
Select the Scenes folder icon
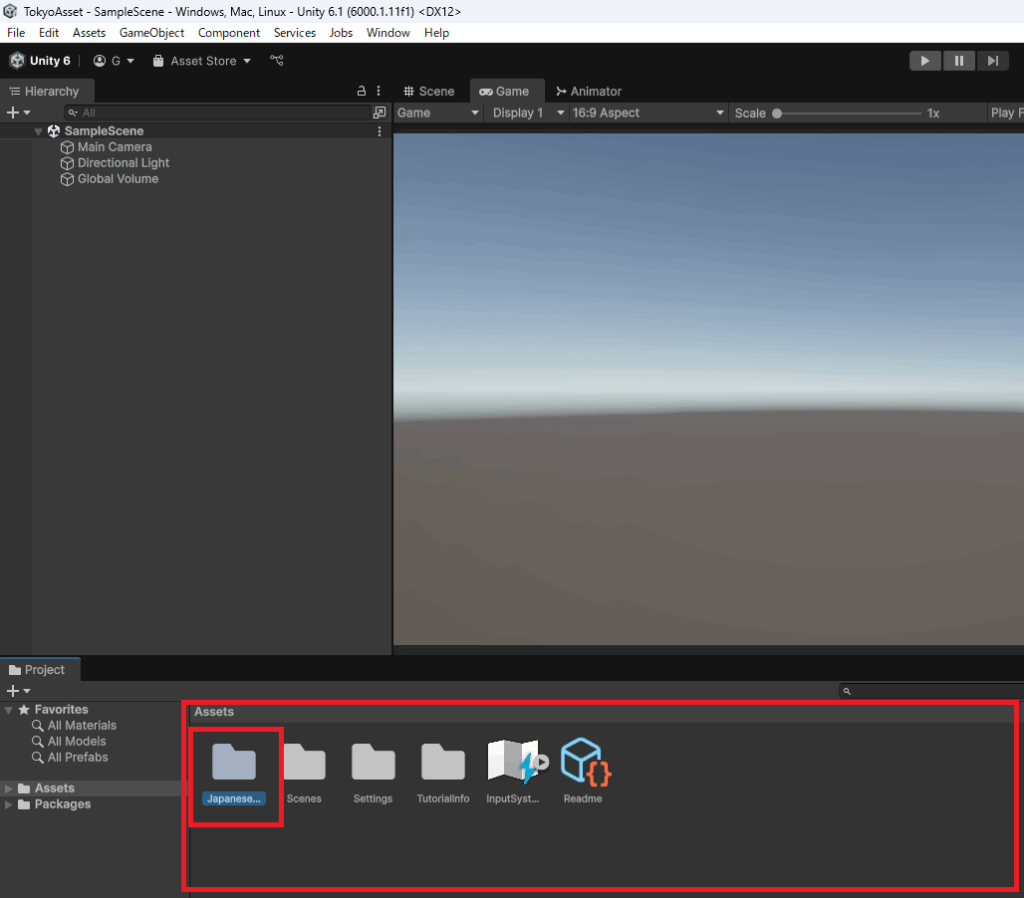[304, 762]
